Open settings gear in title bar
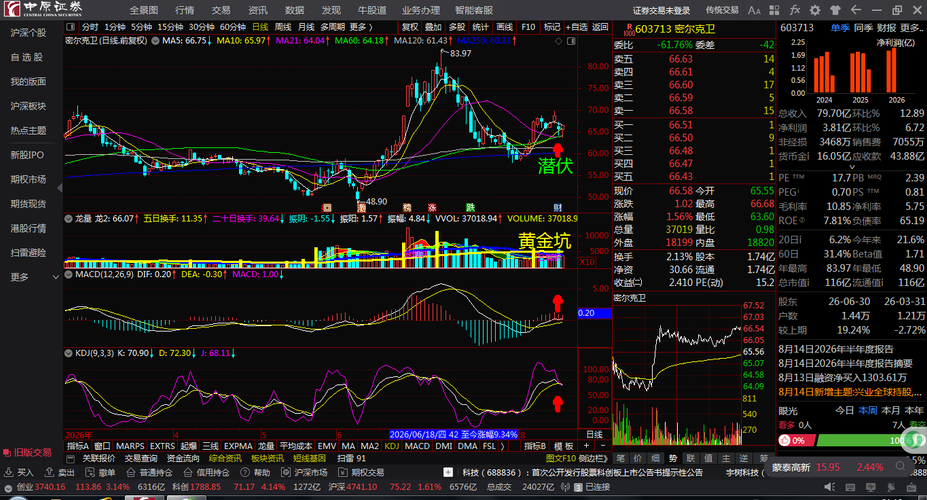The width and height of the screenshot is (927, 500). pyautogui.click(x=815, y=10)
